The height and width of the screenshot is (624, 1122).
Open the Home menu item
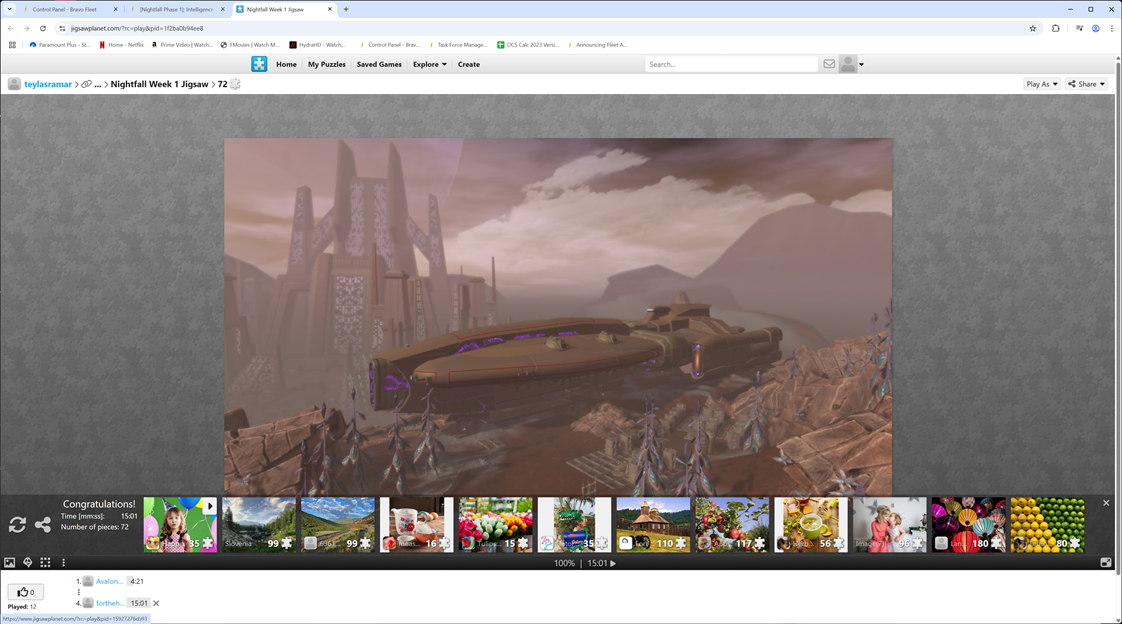pos(286,64)
